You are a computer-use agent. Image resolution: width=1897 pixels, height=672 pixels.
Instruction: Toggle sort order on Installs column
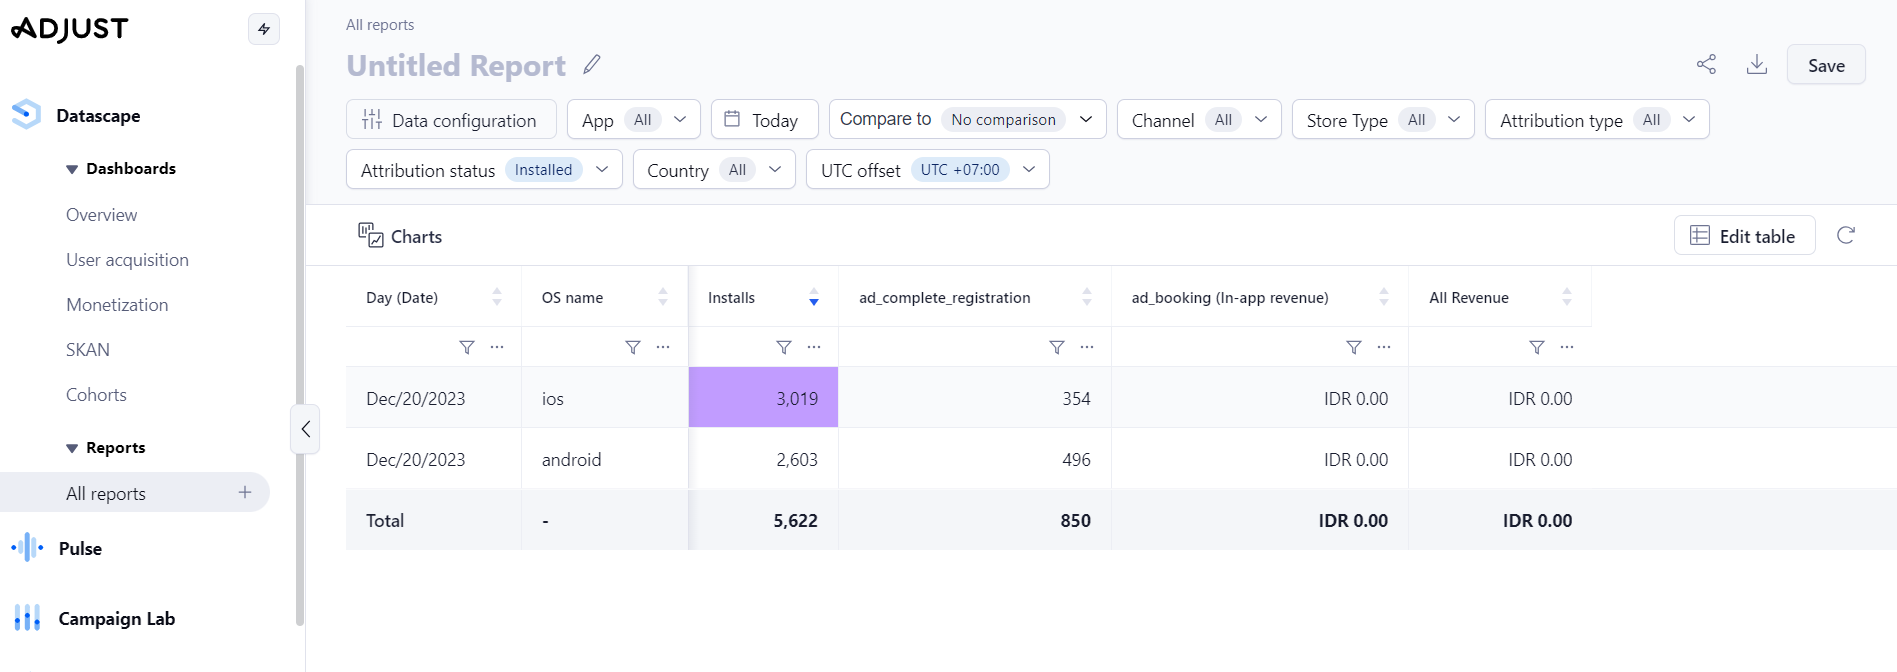pos(814,297)
